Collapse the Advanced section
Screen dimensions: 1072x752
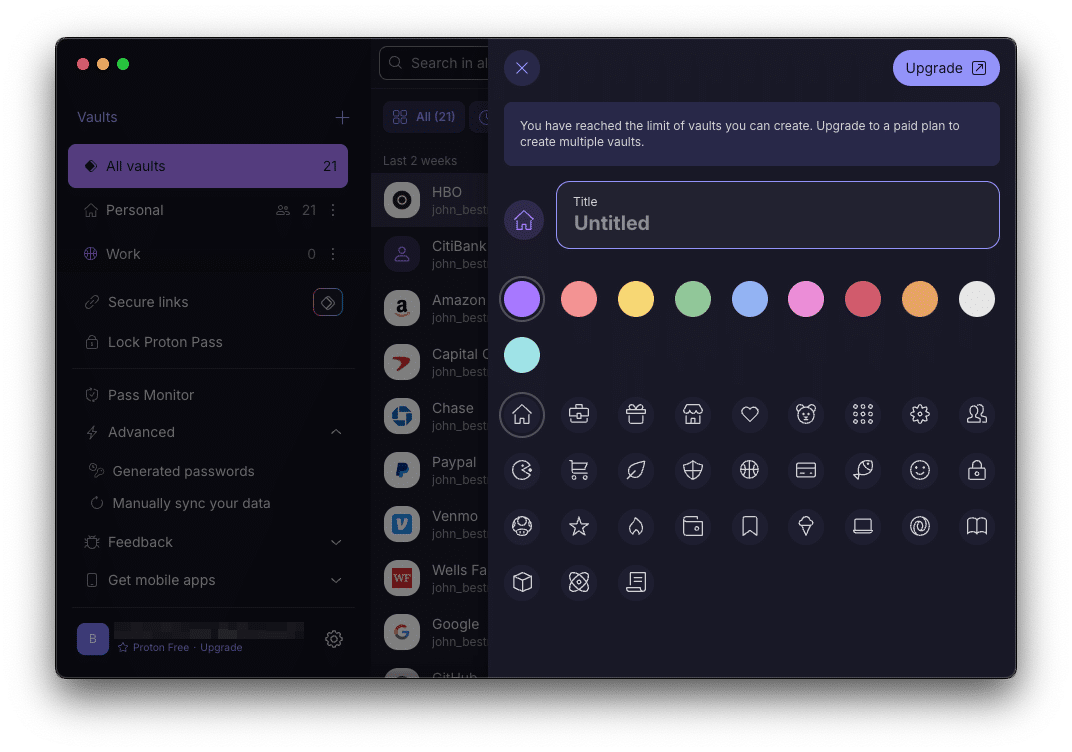pyautogui.click(x=336, y=432)
